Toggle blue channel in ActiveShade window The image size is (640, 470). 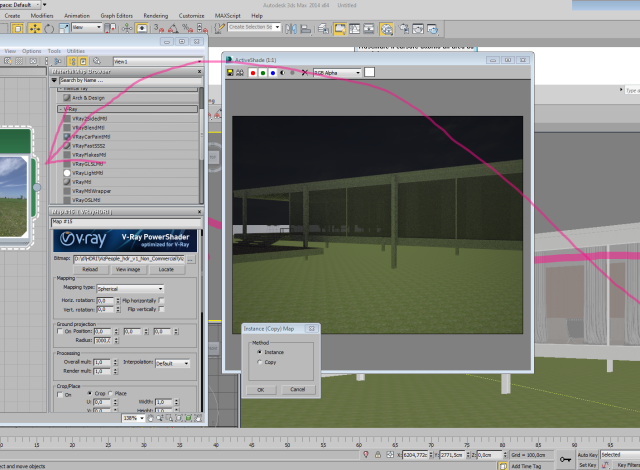273,73
